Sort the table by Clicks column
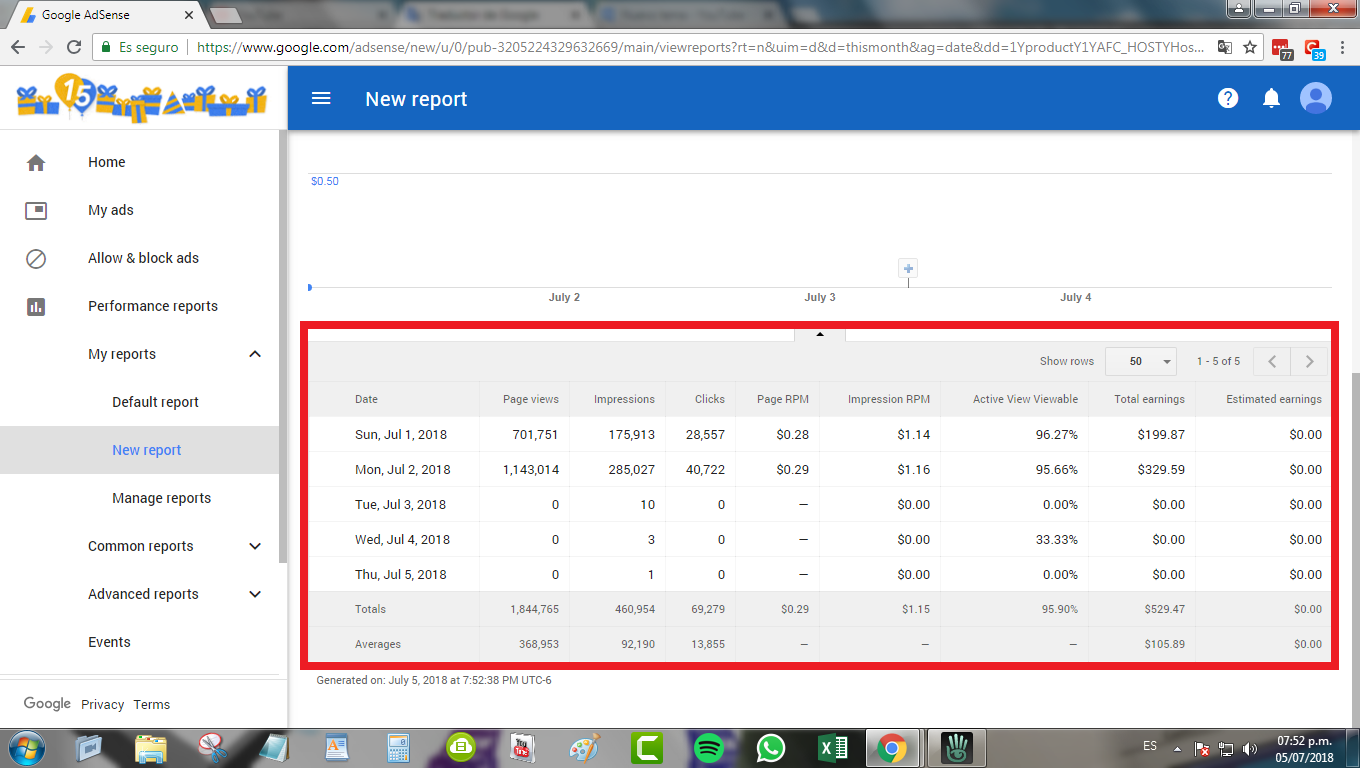1360x768 pixels. pos(710,399)
